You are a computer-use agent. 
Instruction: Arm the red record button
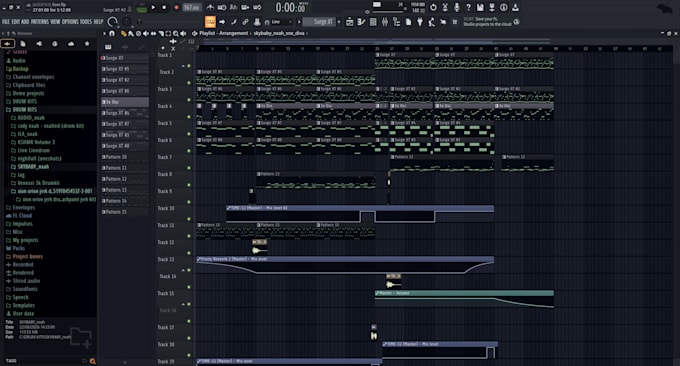tap(176, 7)
